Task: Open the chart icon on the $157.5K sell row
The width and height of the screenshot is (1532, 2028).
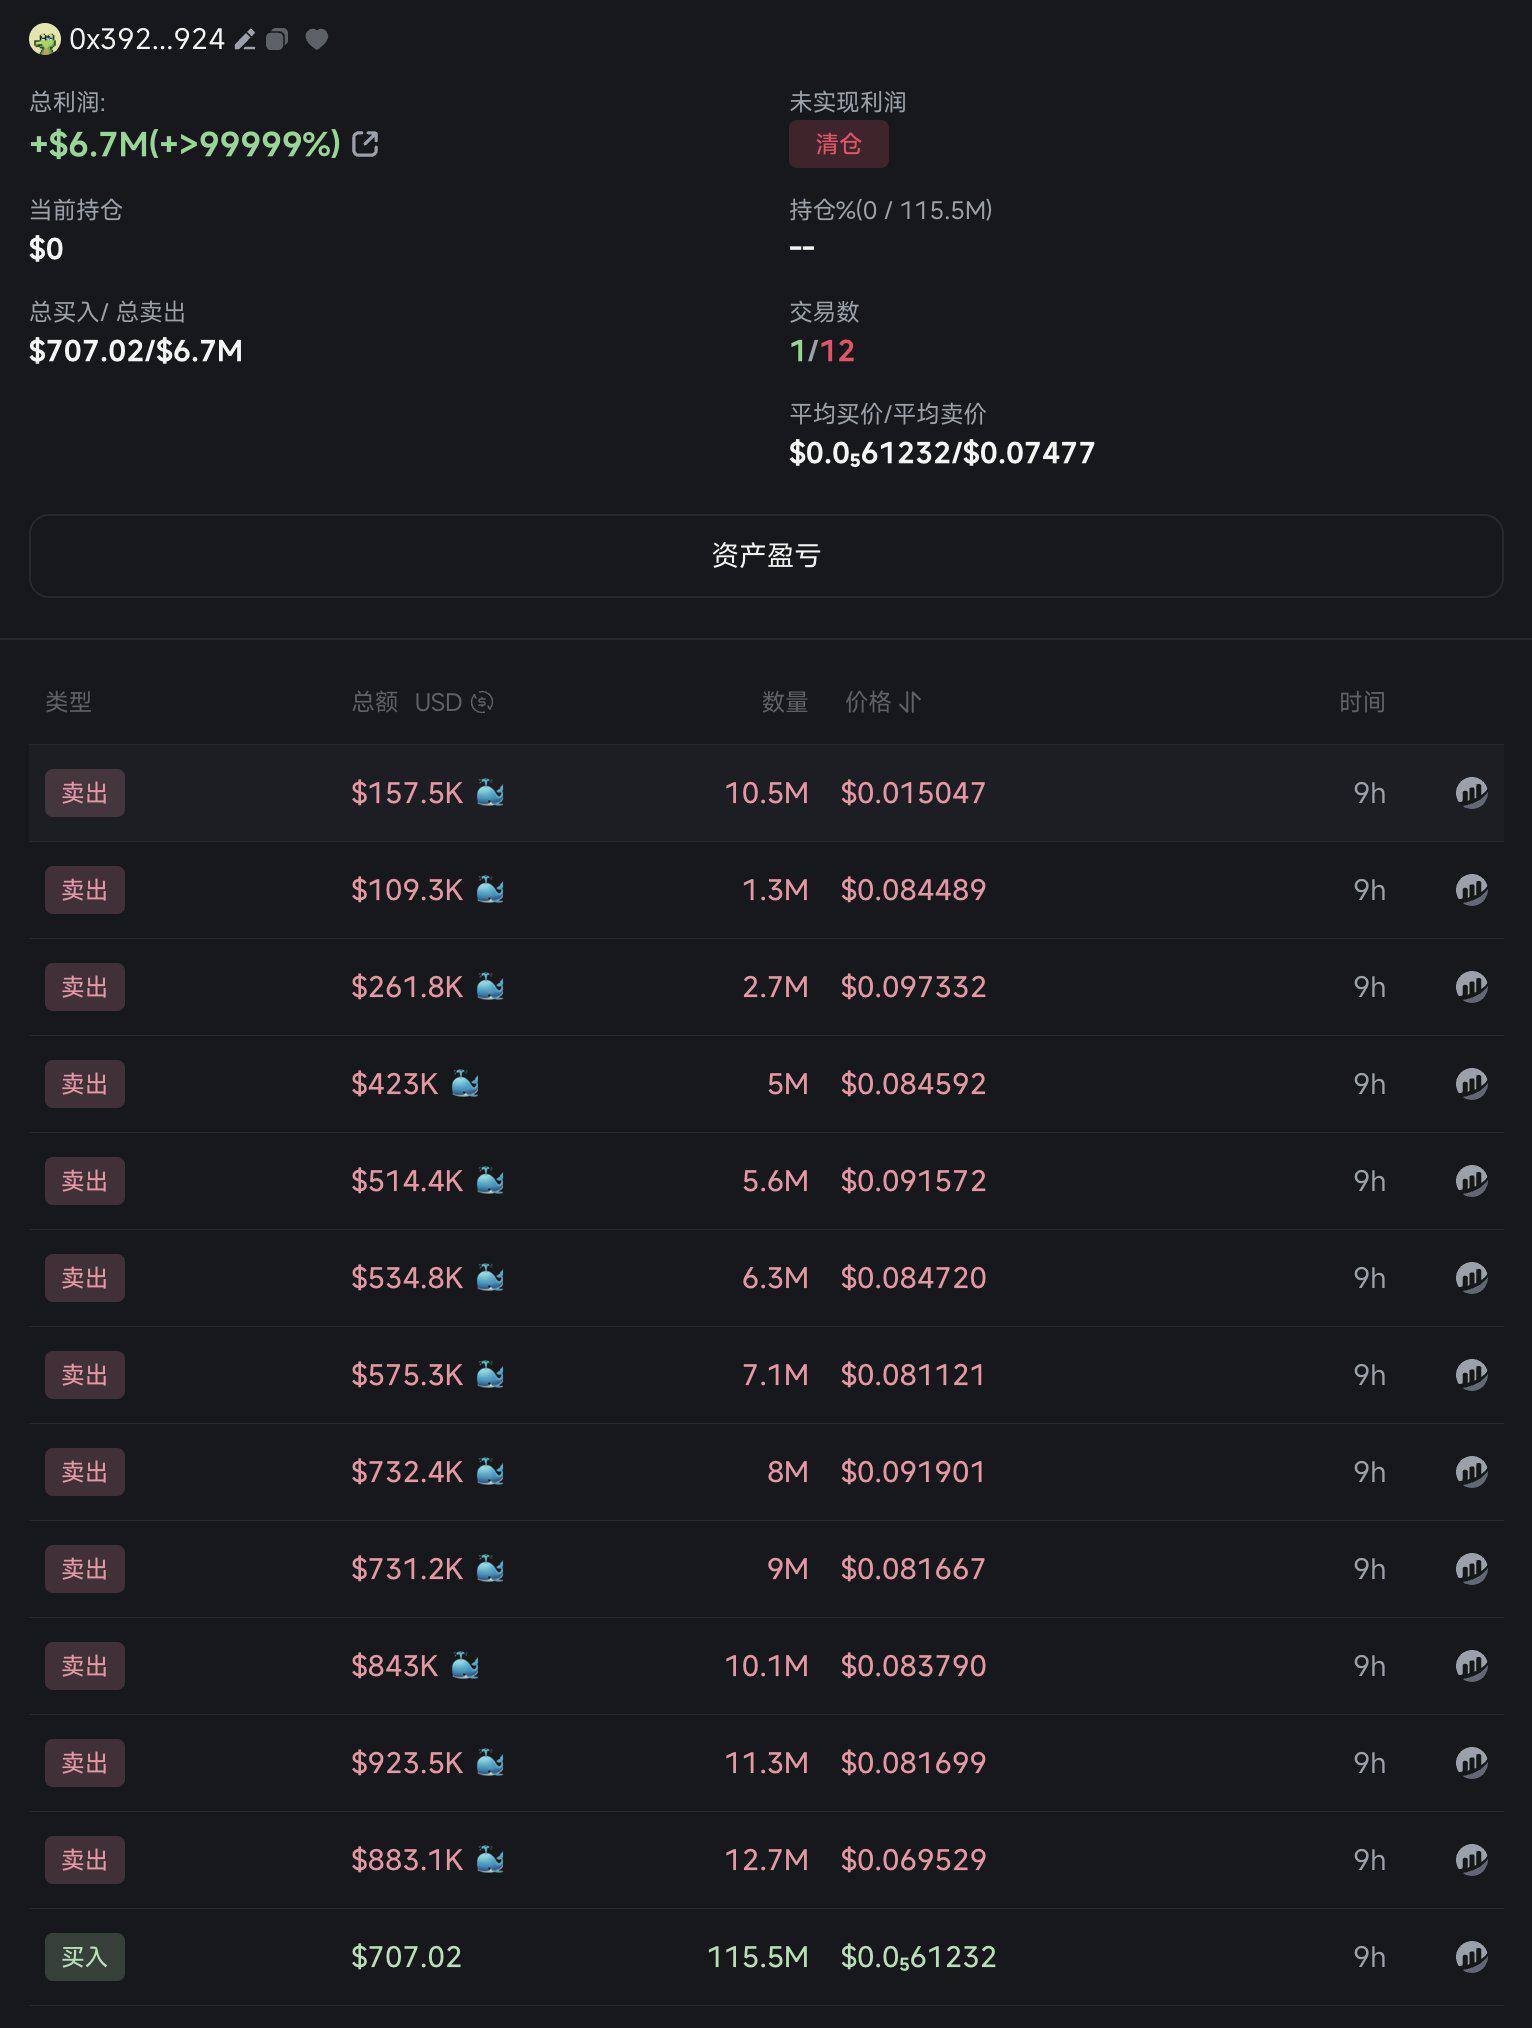Action: click(x=1471, y=792)
